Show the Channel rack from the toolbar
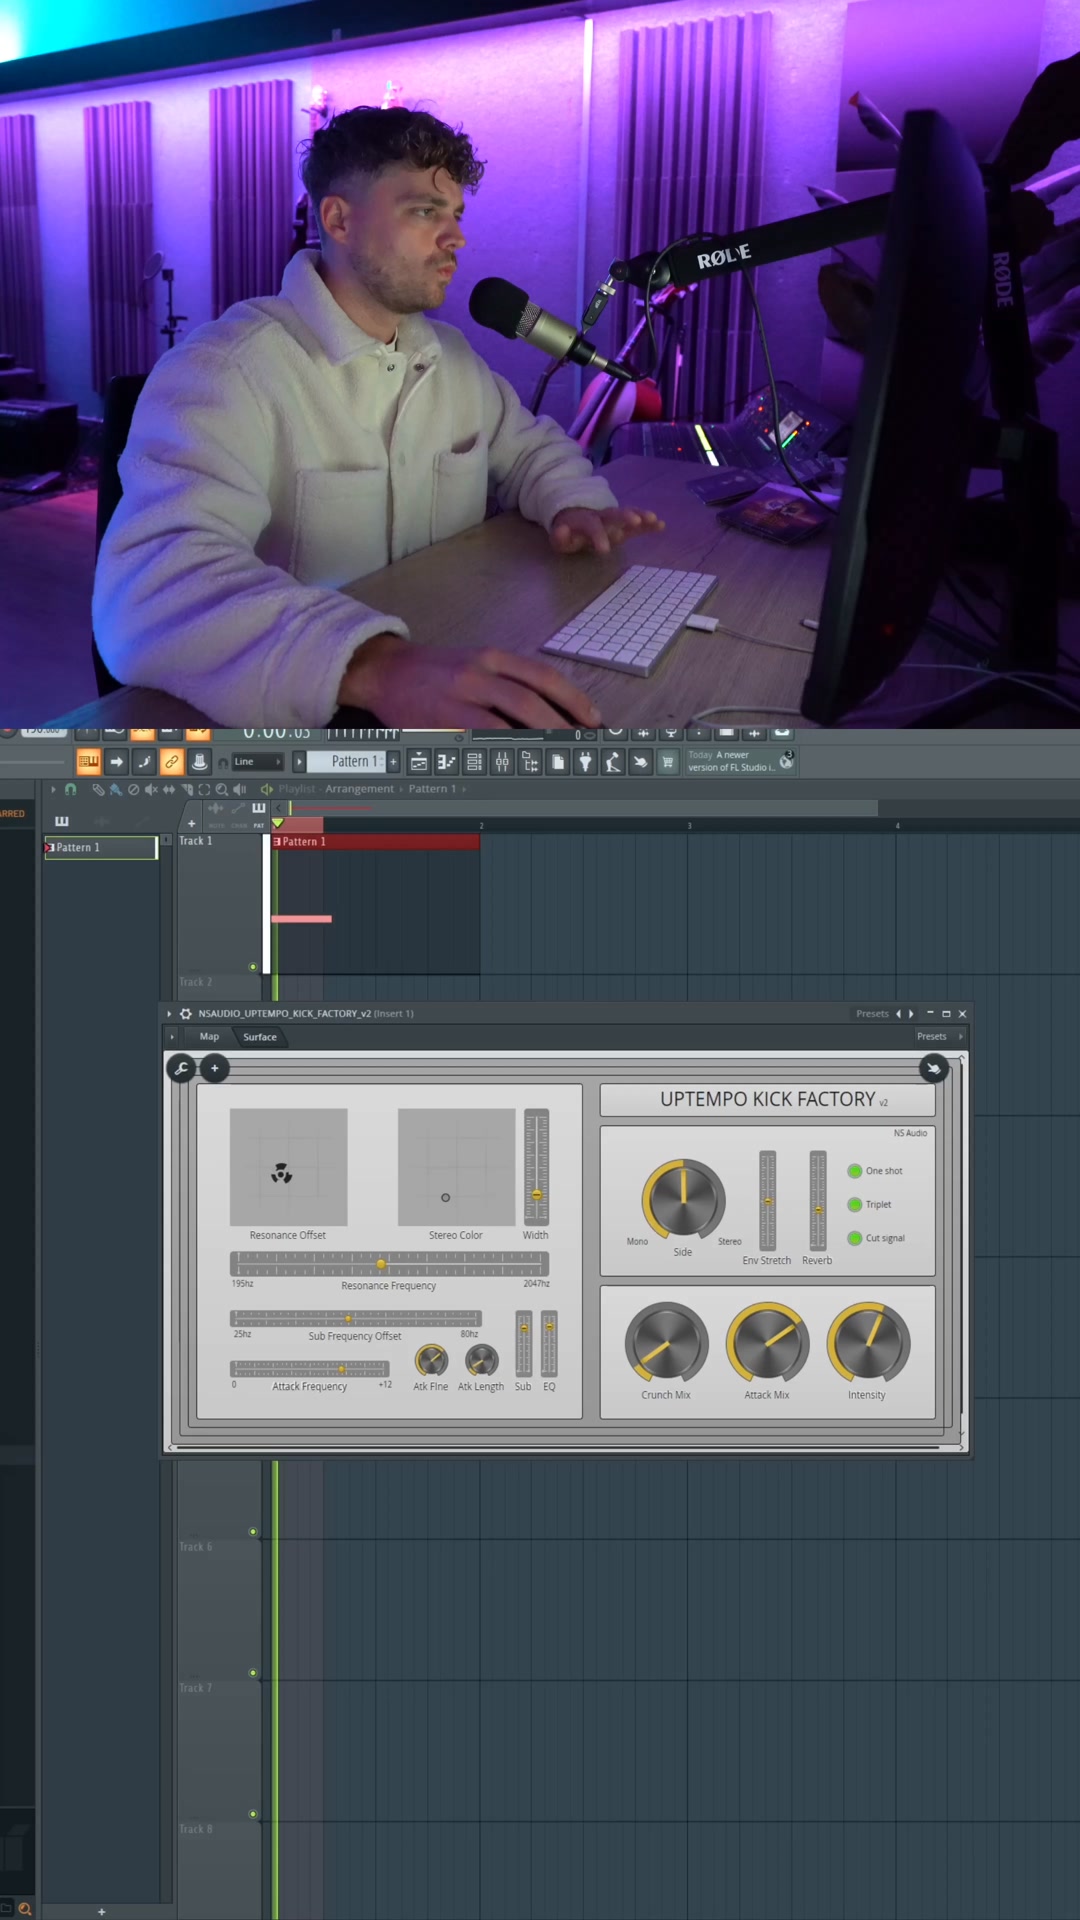Screen dimensions: 1080x1920 point(475,762)
